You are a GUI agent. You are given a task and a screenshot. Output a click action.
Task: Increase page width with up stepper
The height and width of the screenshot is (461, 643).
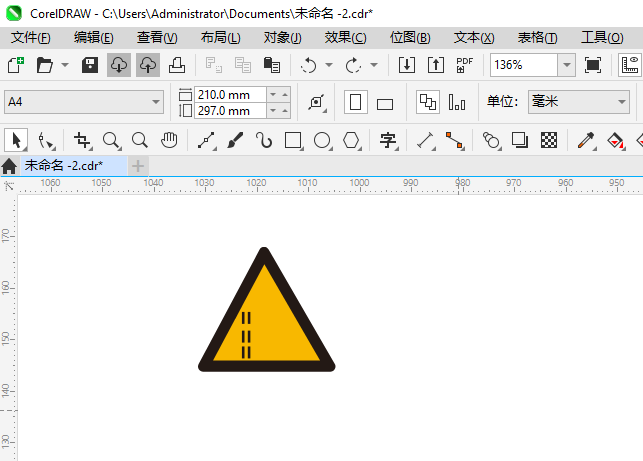[285, 95]
